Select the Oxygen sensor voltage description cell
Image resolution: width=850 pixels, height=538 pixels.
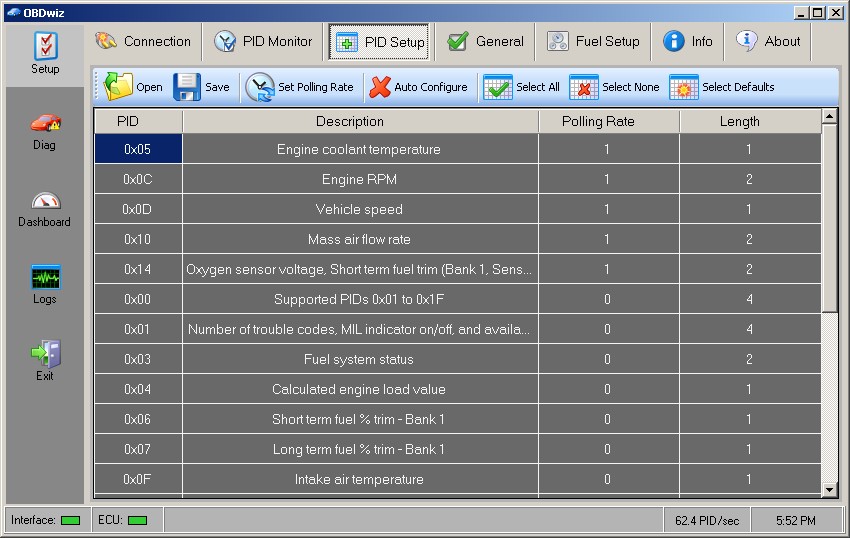[x=360, y=269]
